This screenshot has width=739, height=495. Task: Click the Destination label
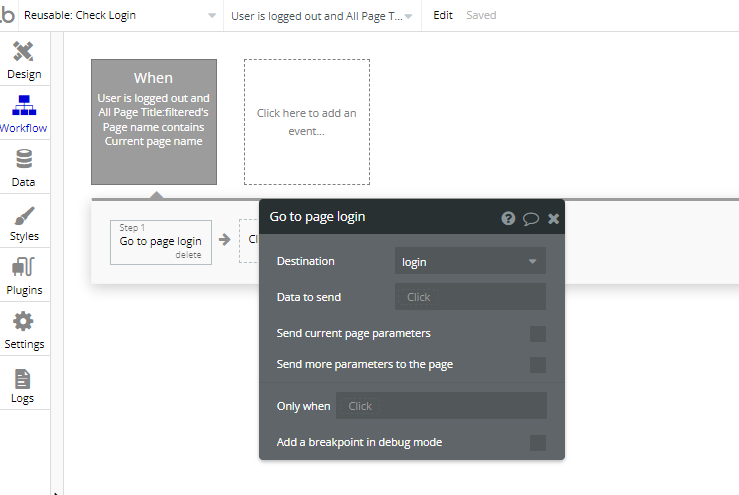[x=305, y=261]
